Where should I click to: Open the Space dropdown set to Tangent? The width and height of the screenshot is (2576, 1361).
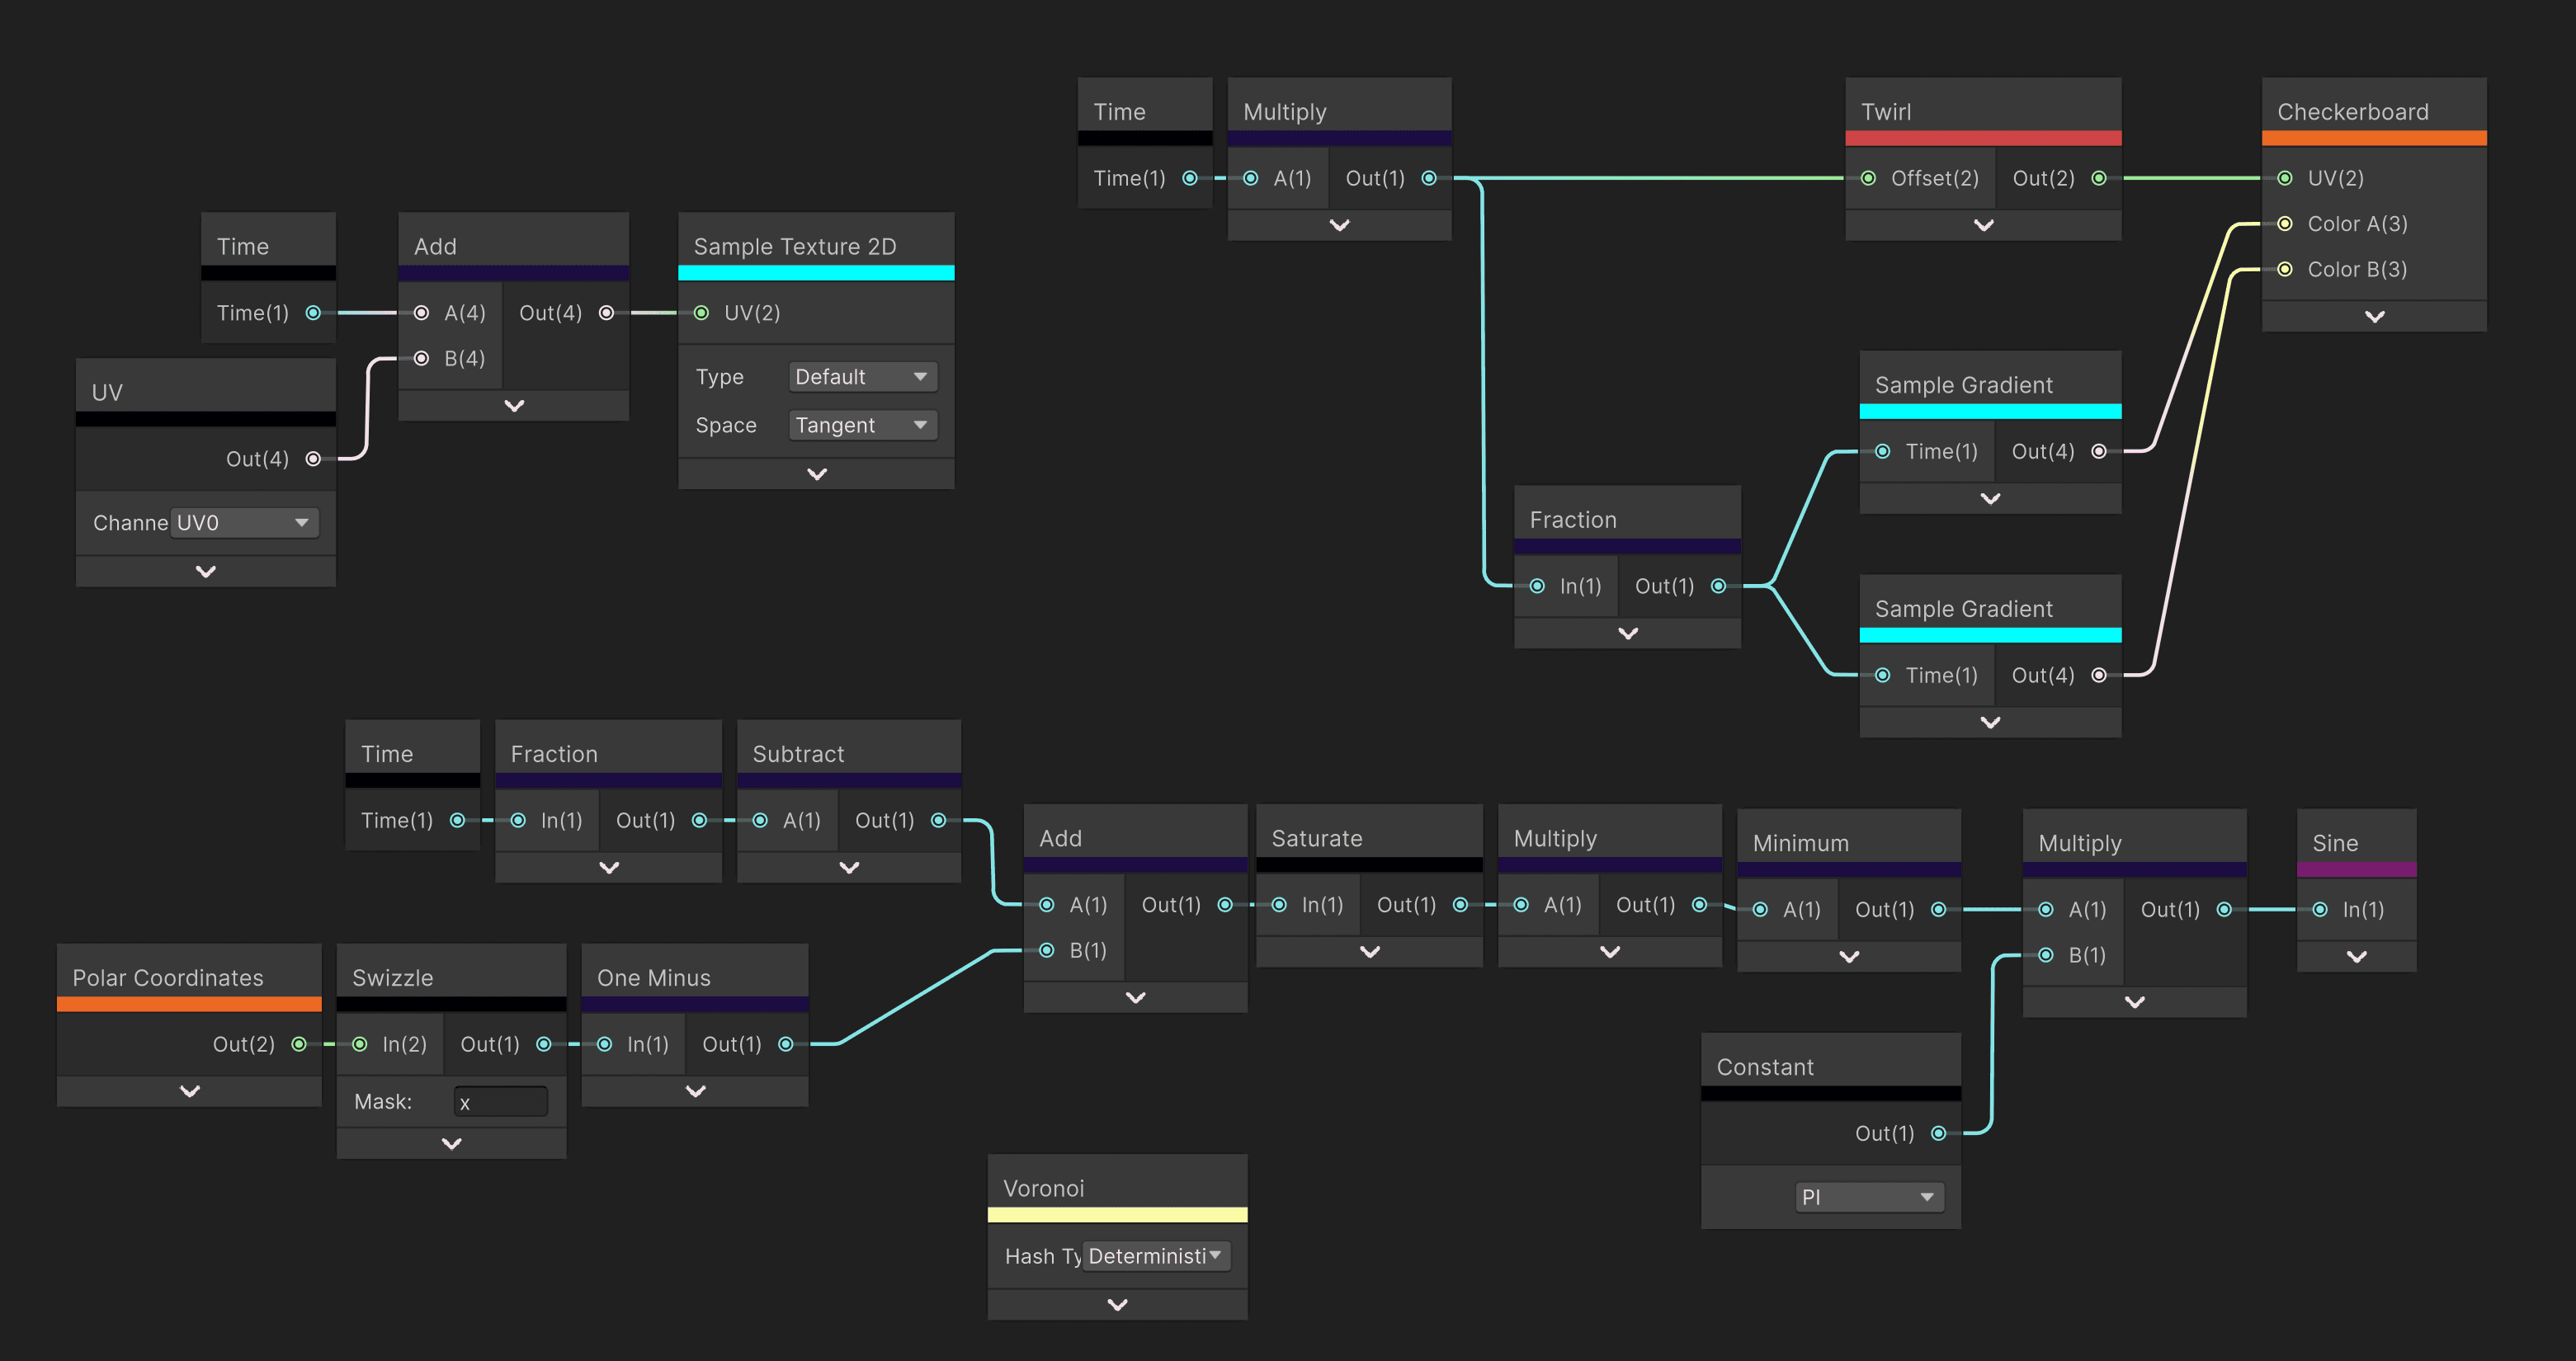pyautogui.click(x=862, y=425)
